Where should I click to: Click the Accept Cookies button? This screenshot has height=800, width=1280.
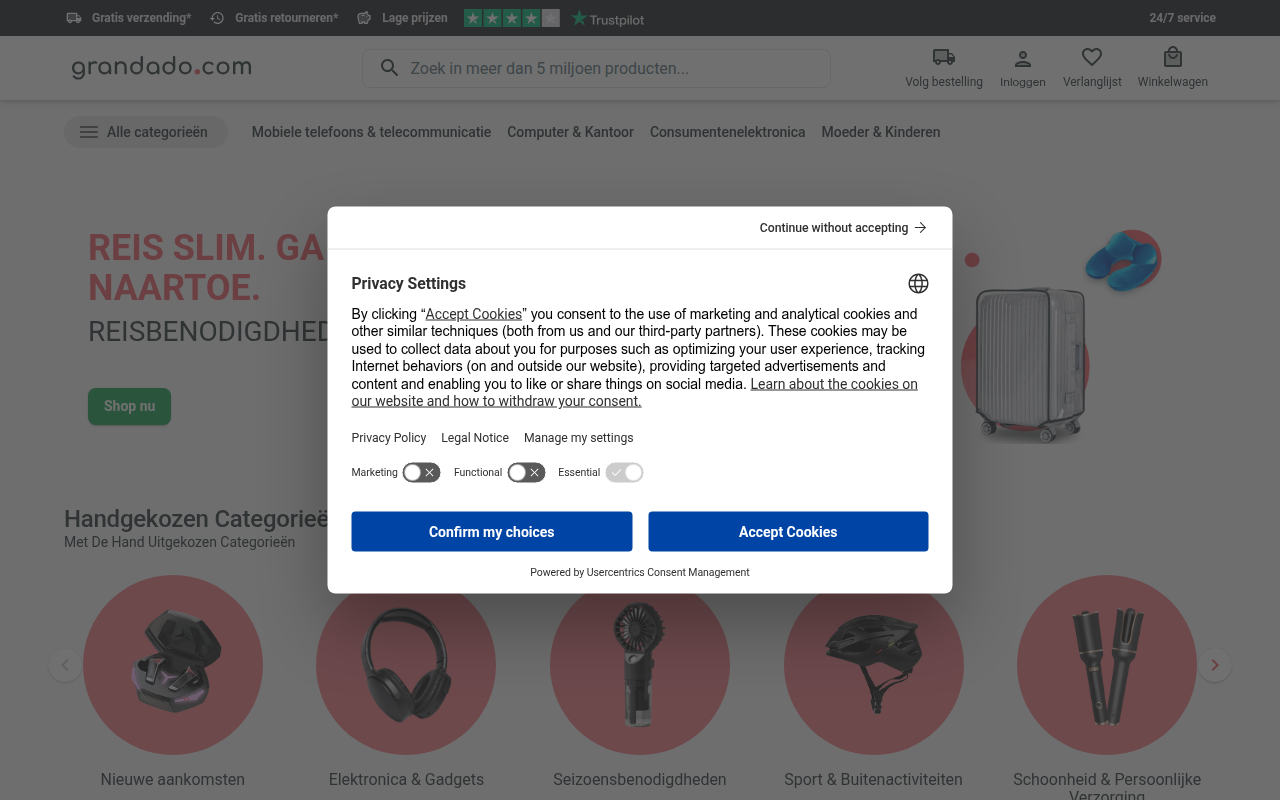coord(788,531)
